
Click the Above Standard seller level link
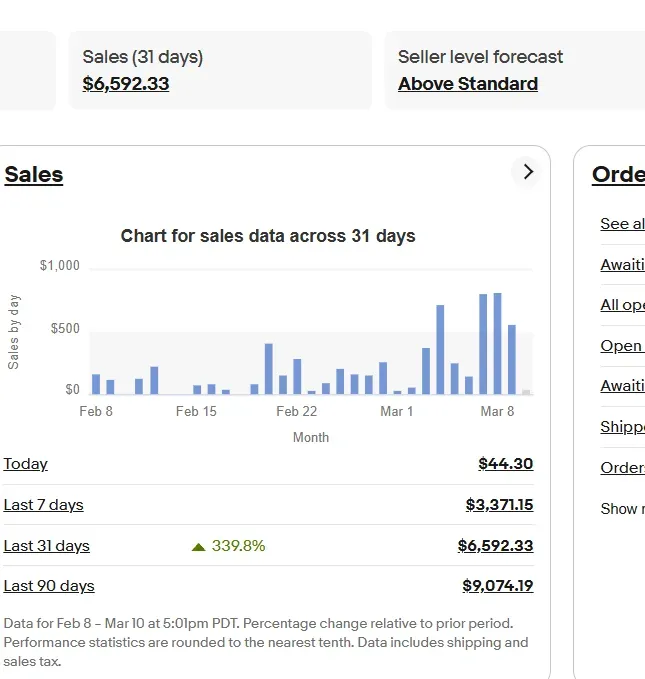[467, 84]
